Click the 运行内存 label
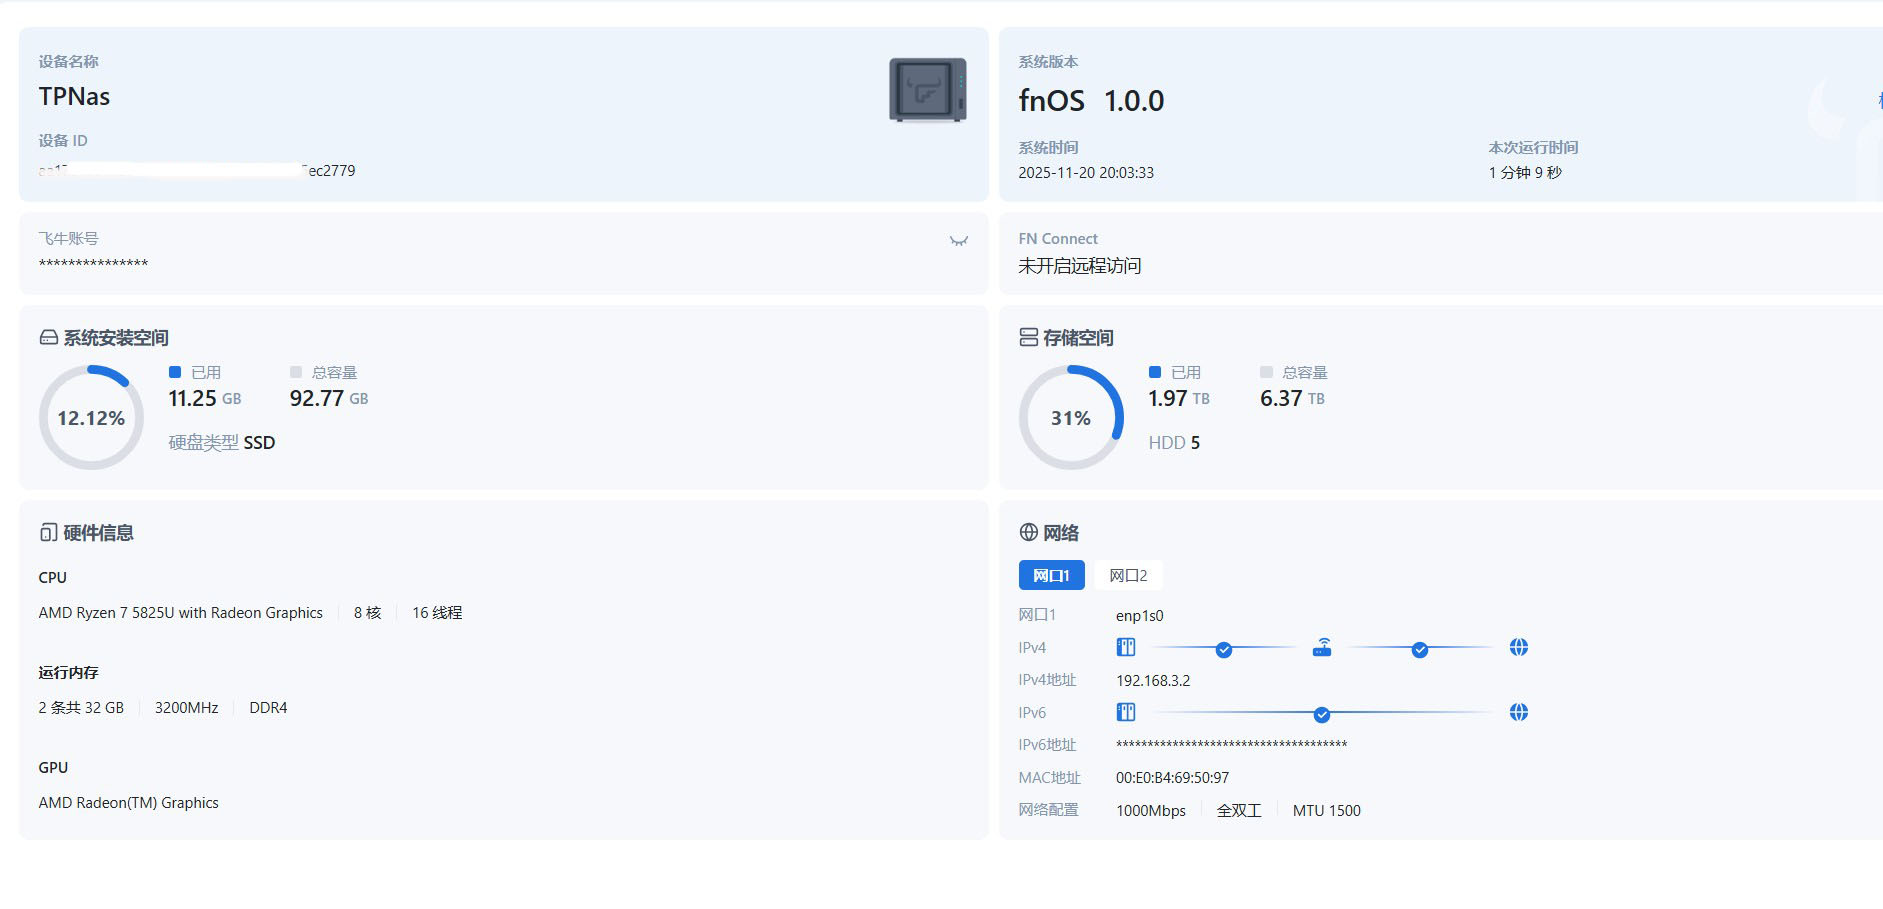This screenshot has width=1883, height=909. 68,673
